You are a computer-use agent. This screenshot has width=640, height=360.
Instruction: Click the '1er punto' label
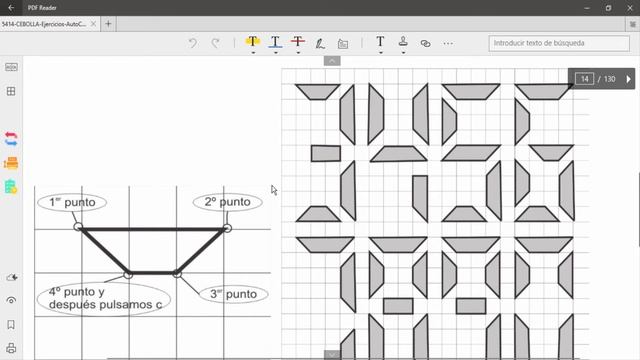(x=72, y=202)
